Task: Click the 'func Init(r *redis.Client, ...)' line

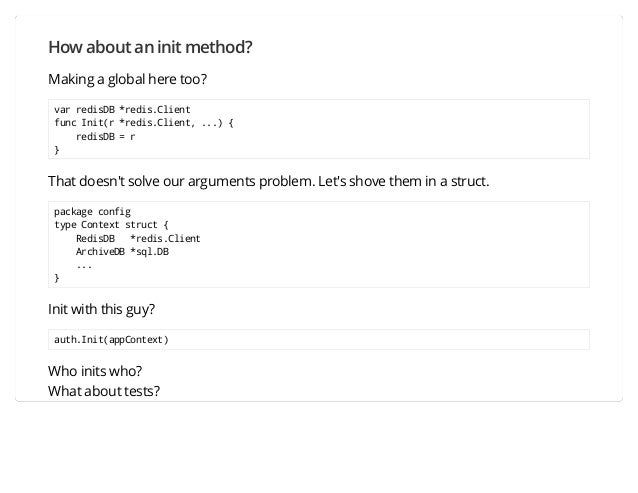Action: click(144, 123)
